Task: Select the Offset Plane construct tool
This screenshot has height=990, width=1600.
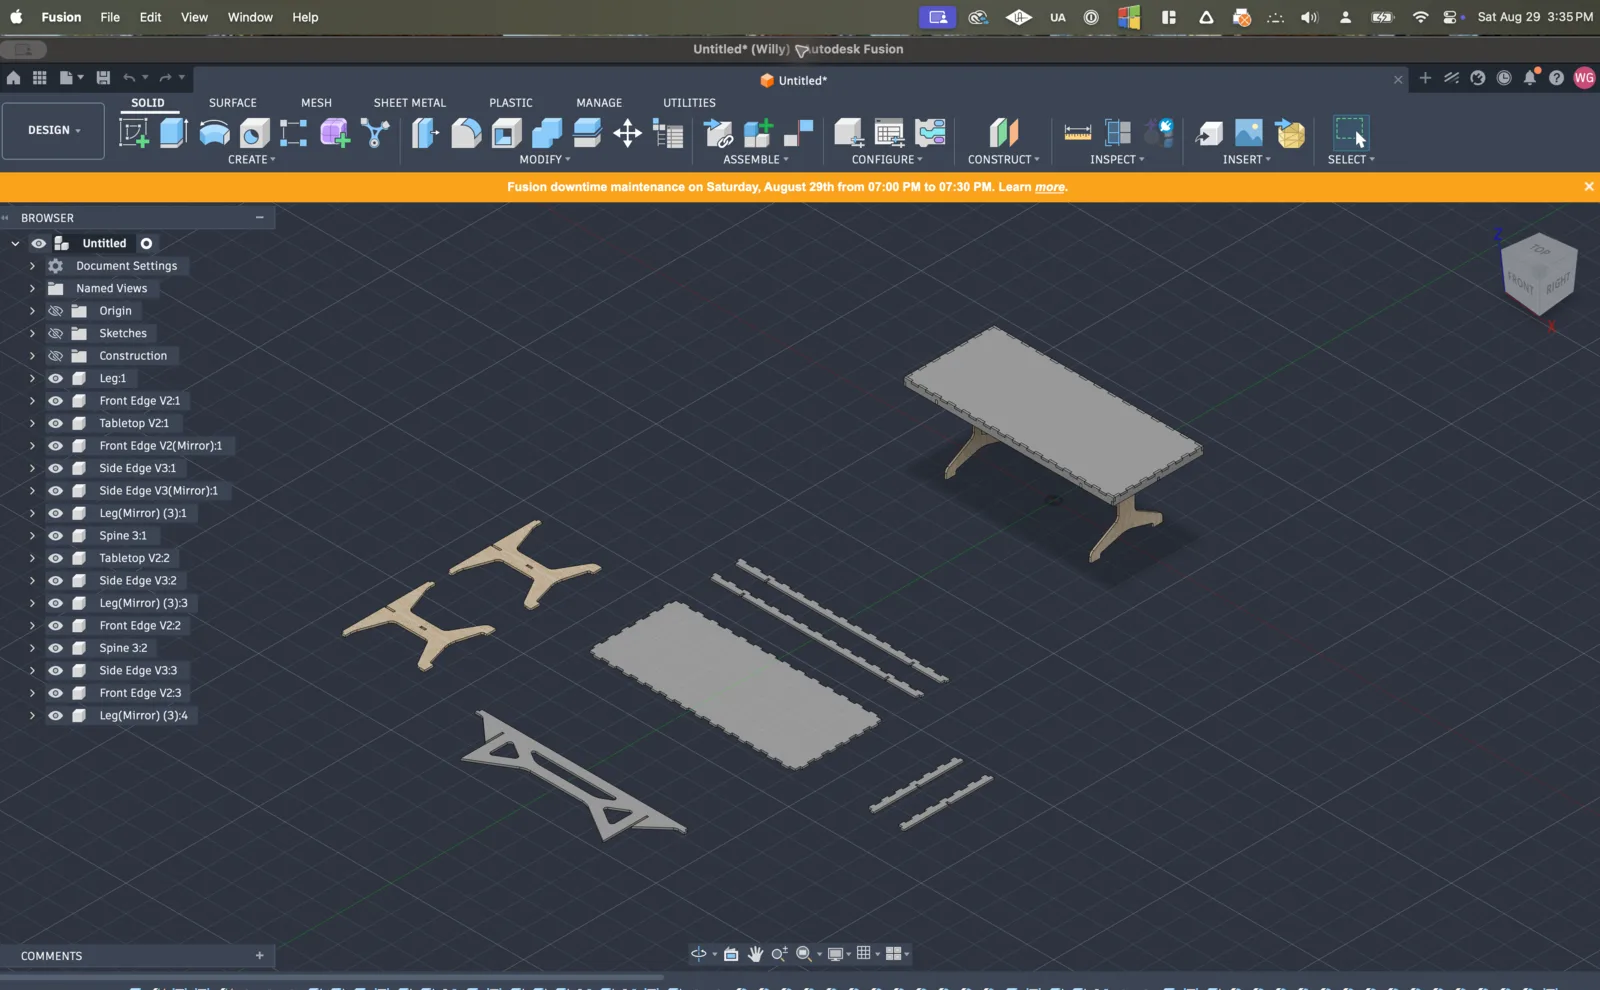Action: coord(1003,133)
